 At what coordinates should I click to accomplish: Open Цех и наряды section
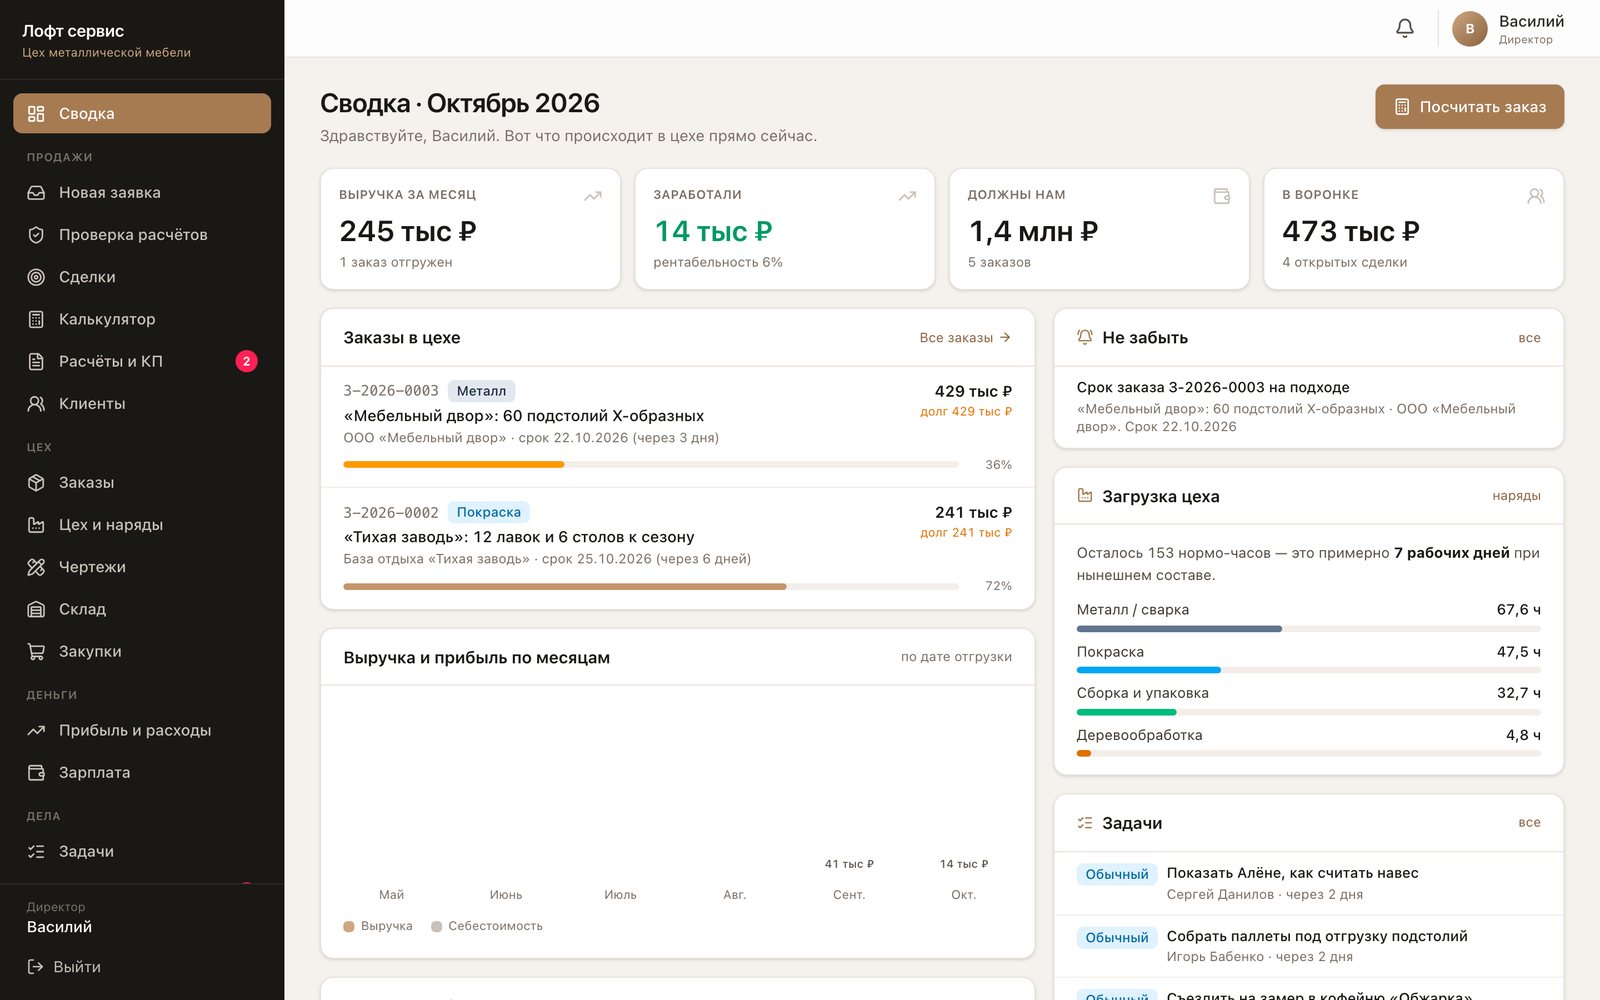142,525
